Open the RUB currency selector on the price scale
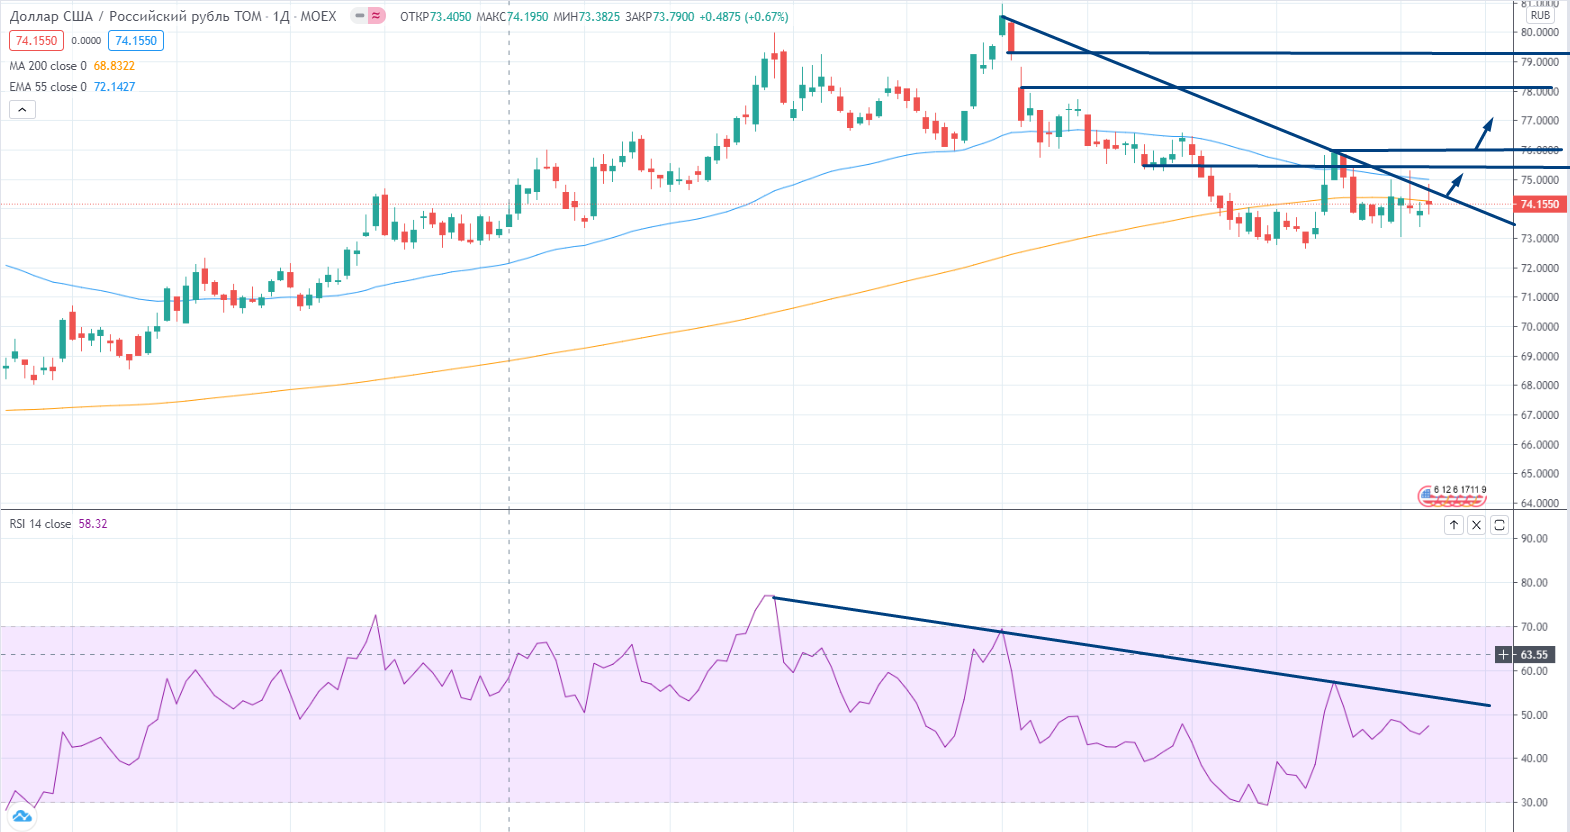This screenshot has height=832, width=1570. point(1540,15)
